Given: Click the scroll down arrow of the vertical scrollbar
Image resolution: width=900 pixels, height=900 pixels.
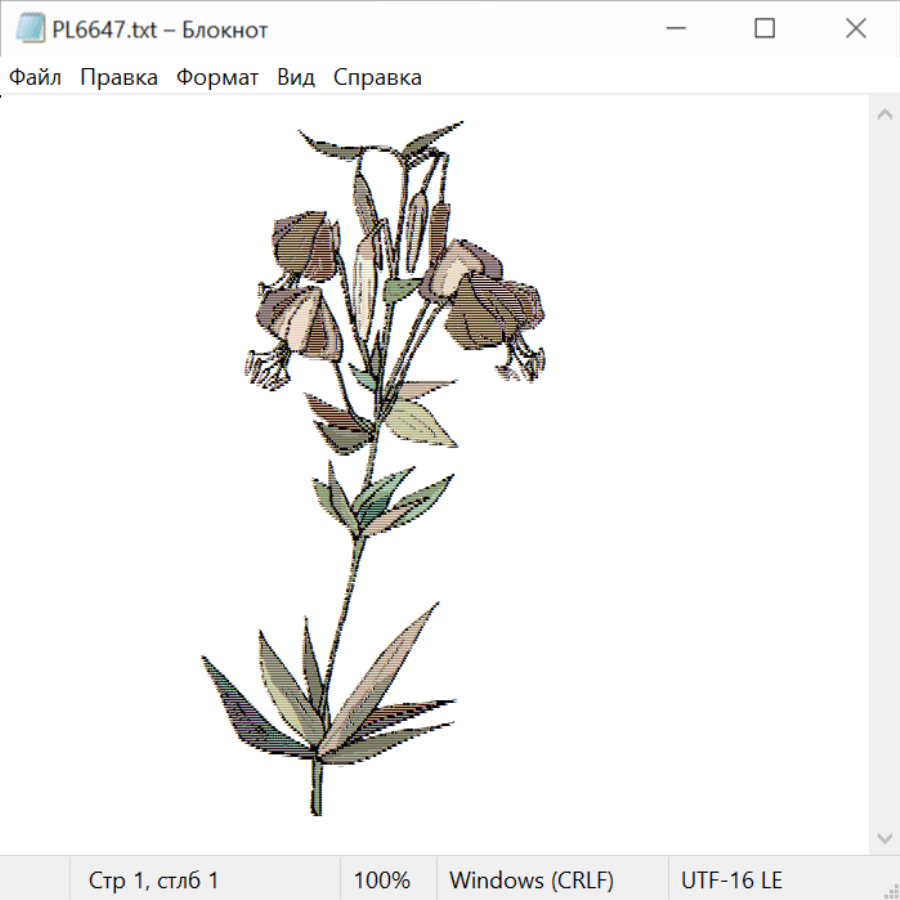Looking at the screenshot, I should click(885, 838).
